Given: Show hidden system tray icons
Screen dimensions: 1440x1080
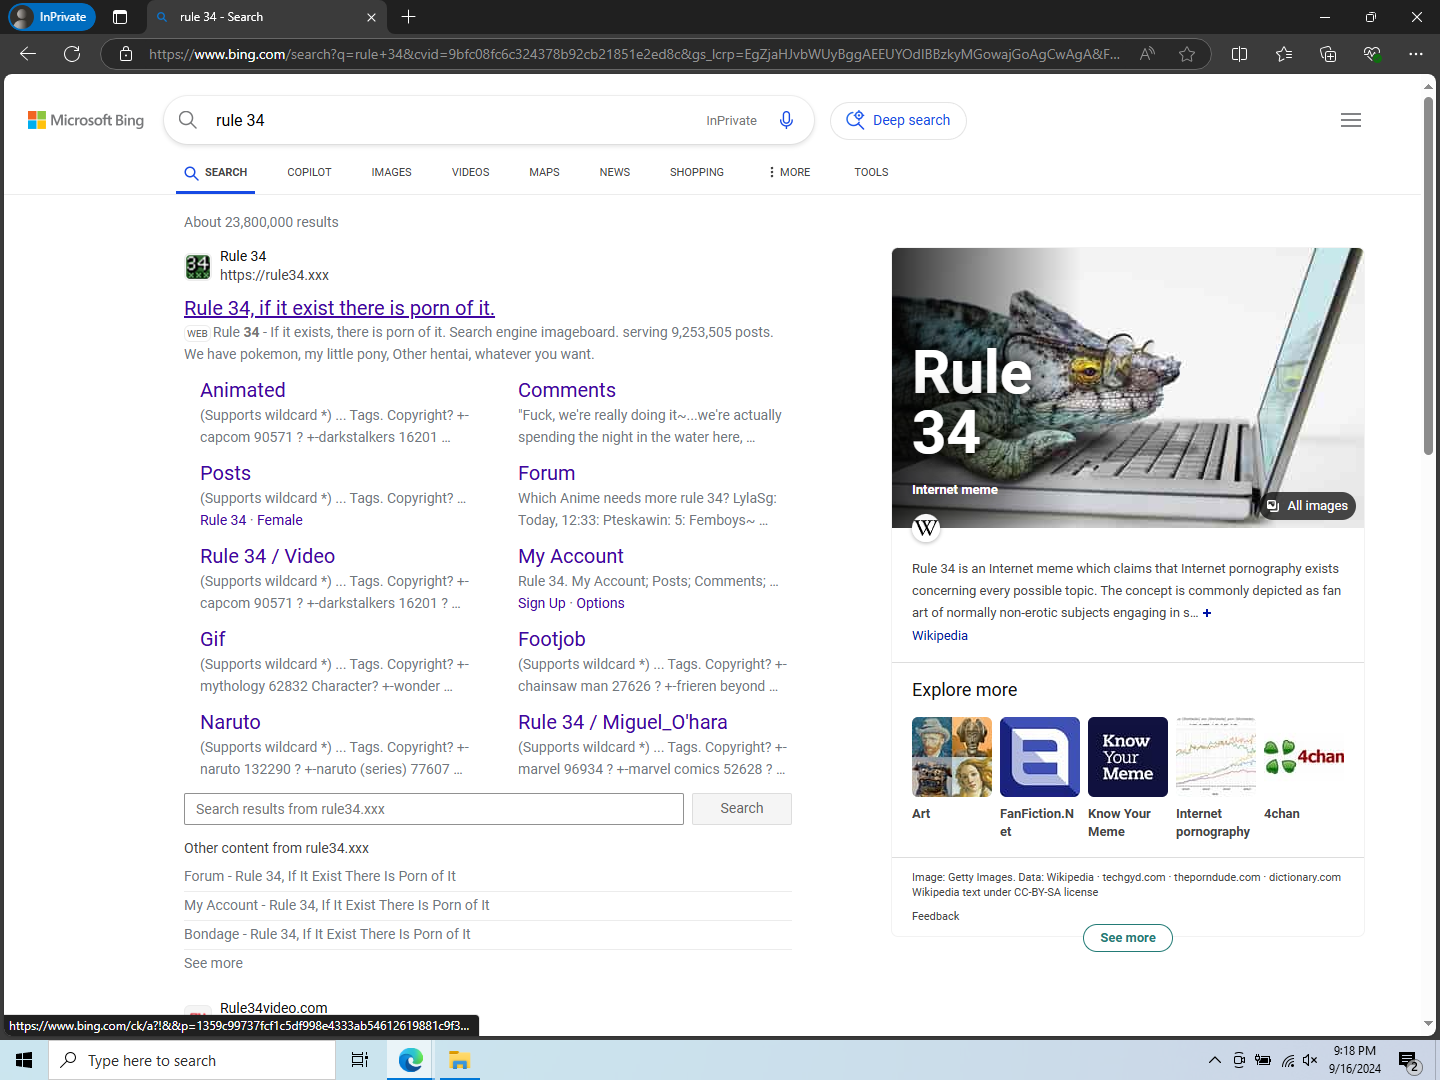Looking at the screenshot, I should [1215, 1060].
